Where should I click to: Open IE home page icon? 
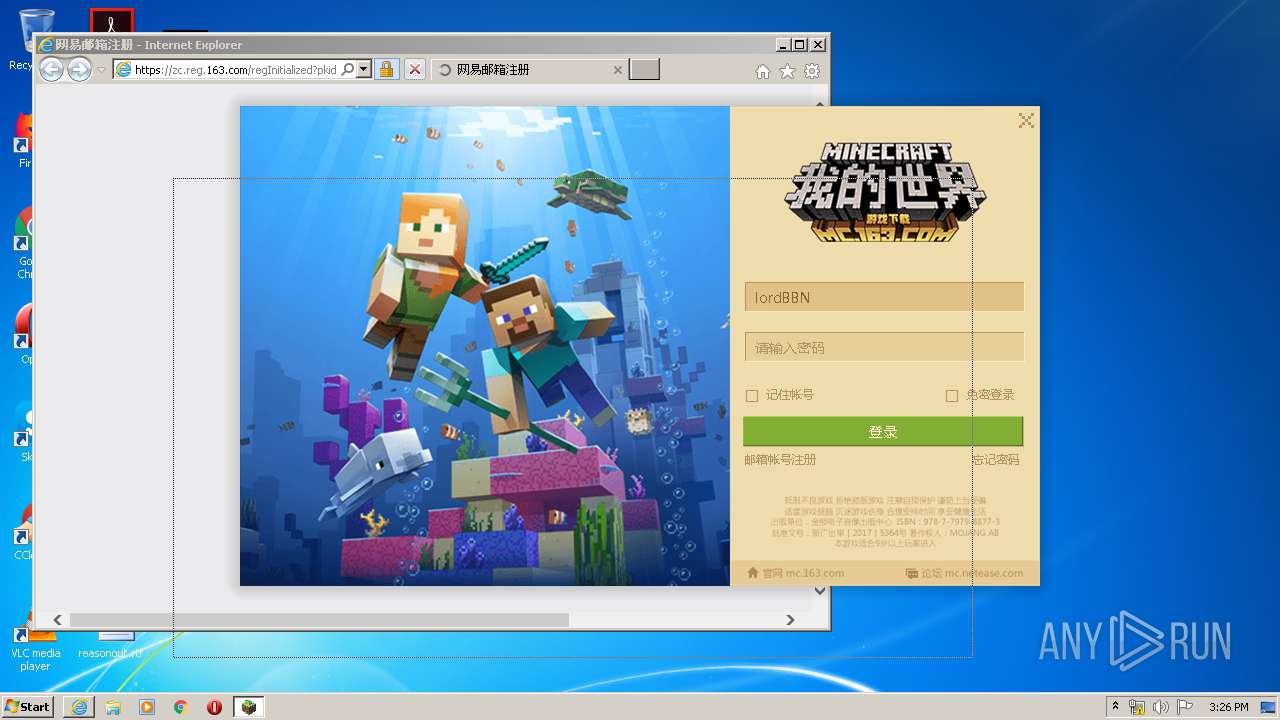pos(763,71)
